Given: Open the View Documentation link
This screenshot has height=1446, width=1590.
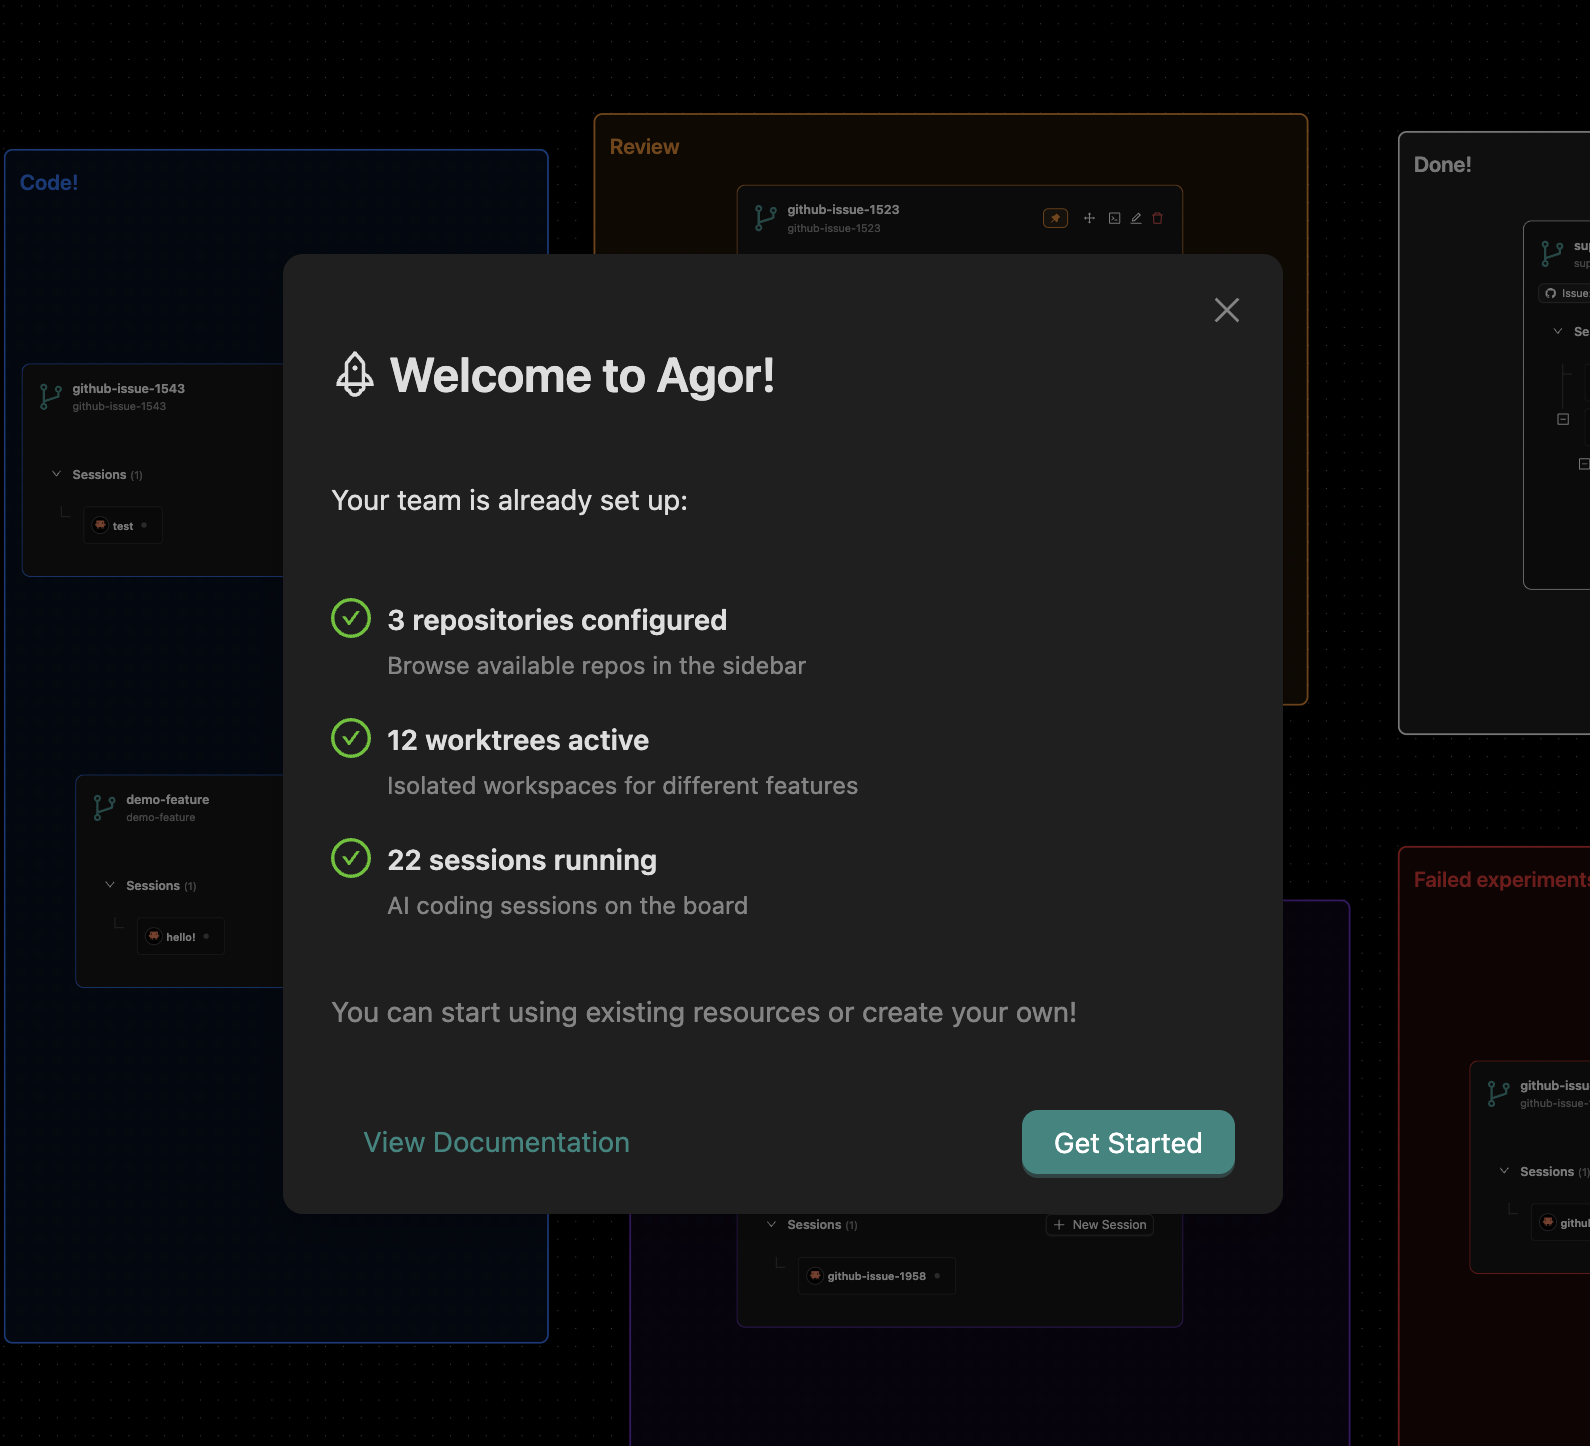Looking at the screenshot, I should point(496,1142).
